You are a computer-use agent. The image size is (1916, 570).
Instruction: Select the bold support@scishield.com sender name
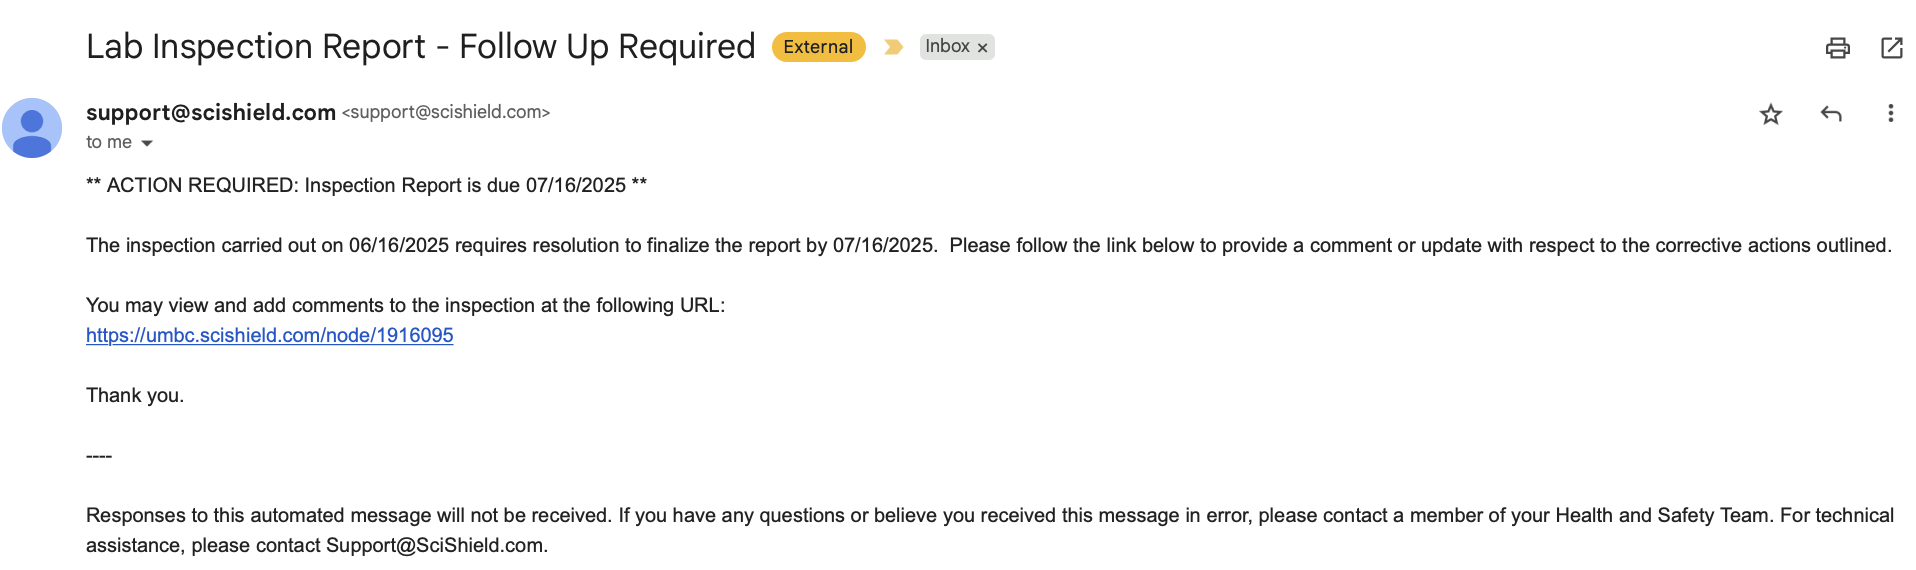211,113
